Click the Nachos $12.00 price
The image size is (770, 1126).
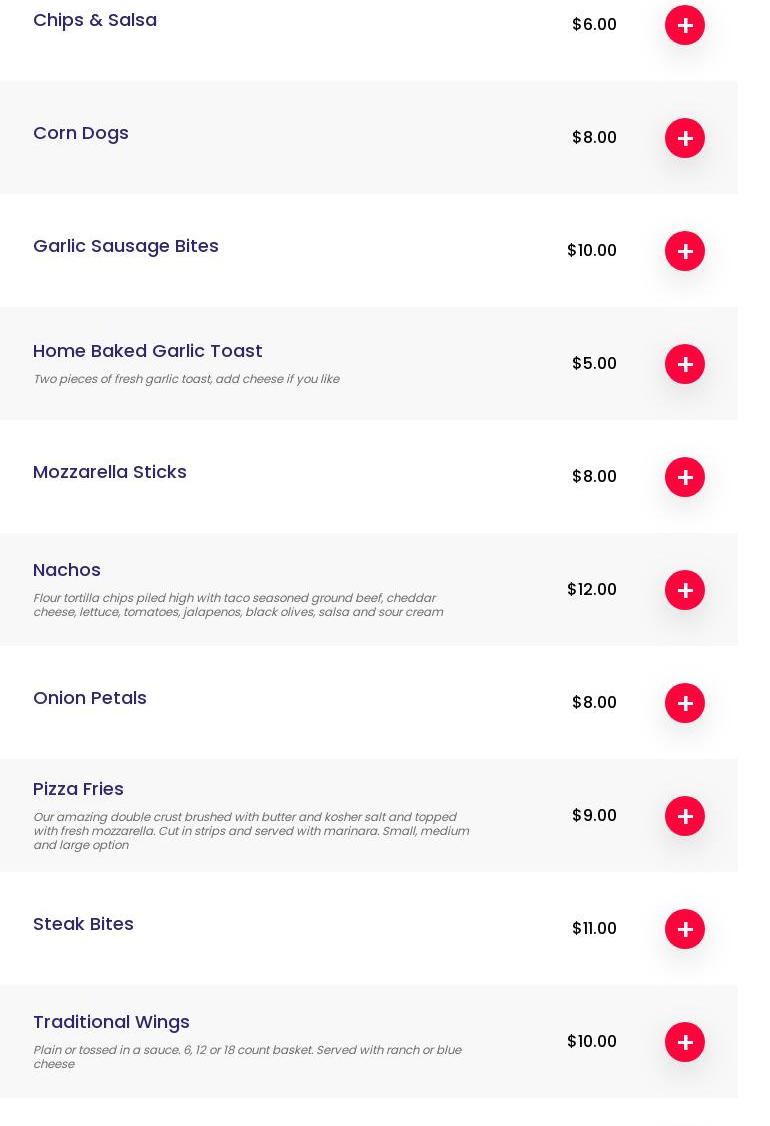tap(592, 590)
